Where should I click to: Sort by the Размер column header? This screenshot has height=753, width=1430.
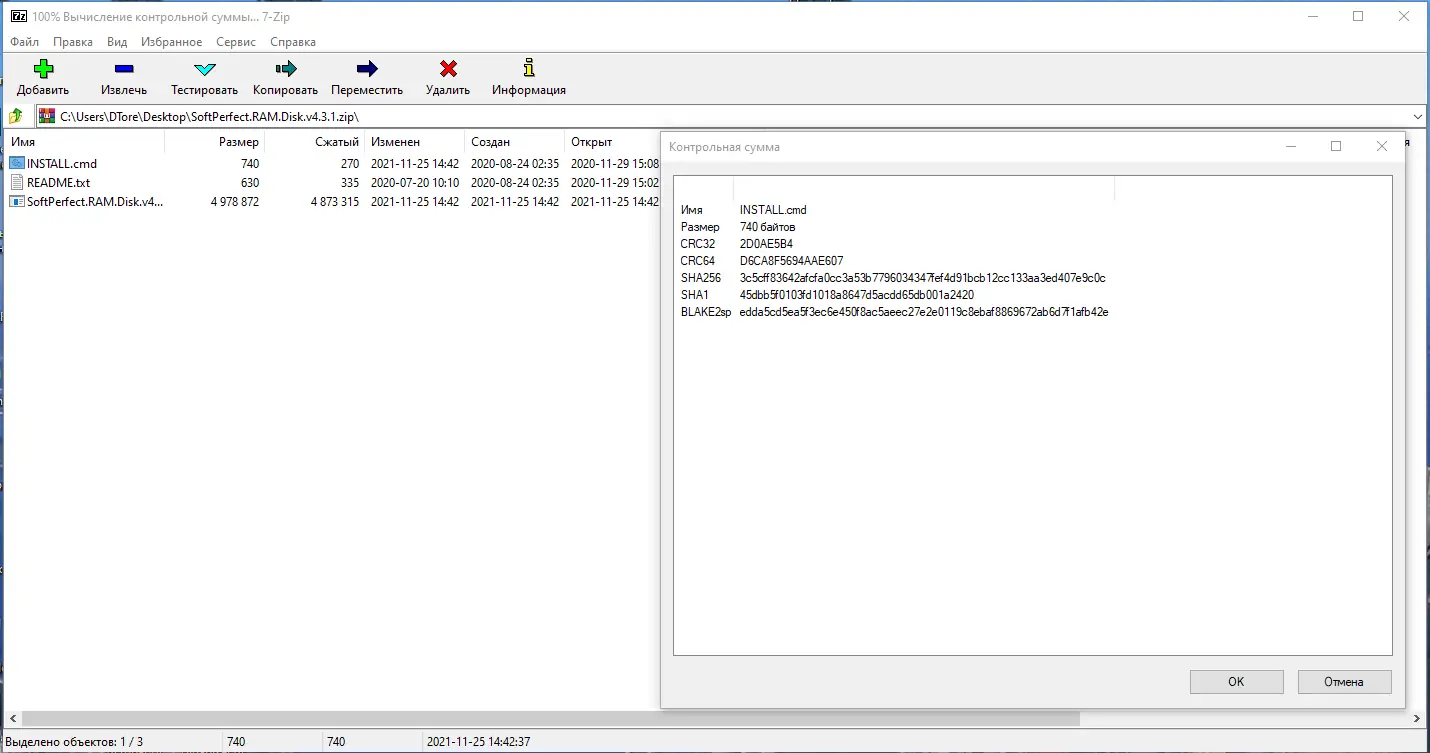pyautogui.click(x=214, y=142)
